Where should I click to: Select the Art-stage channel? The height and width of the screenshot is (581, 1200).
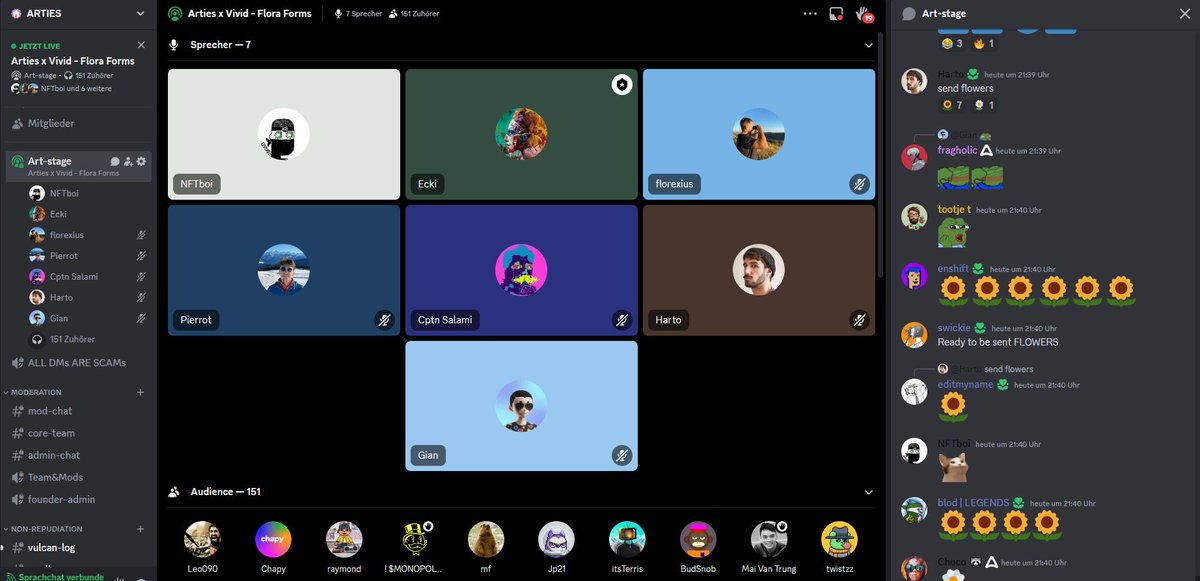78,166
